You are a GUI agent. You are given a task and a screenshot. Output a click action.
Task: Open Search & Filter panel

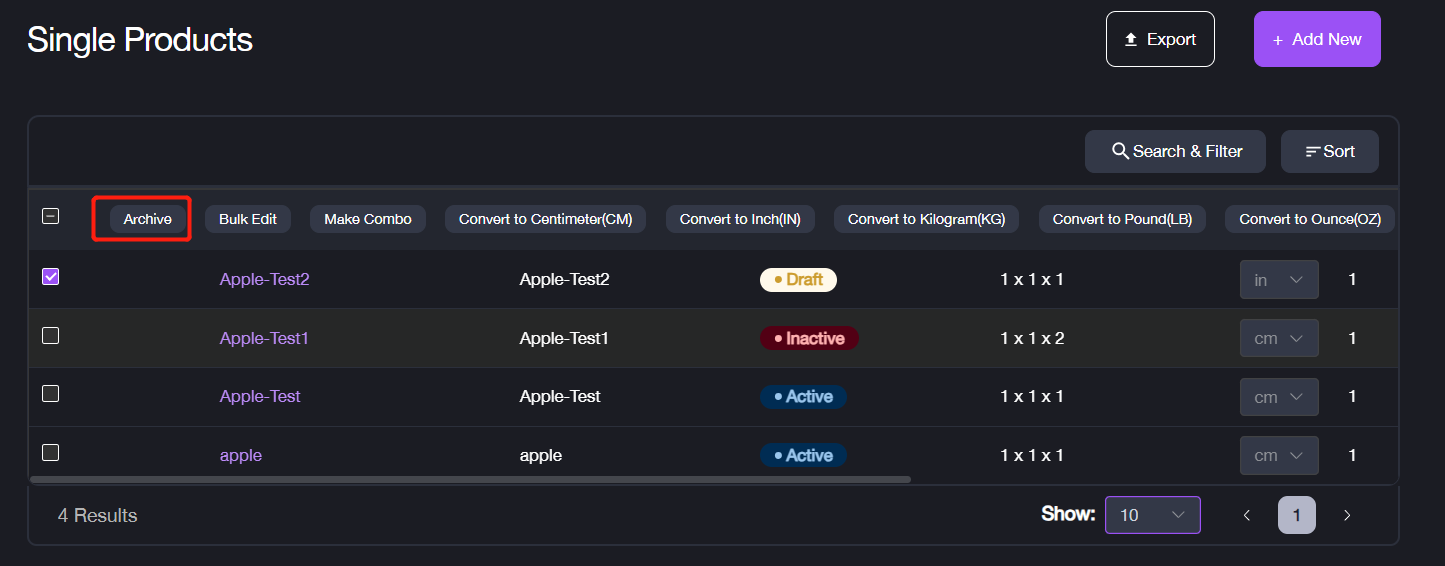[x=1175, y=152]
